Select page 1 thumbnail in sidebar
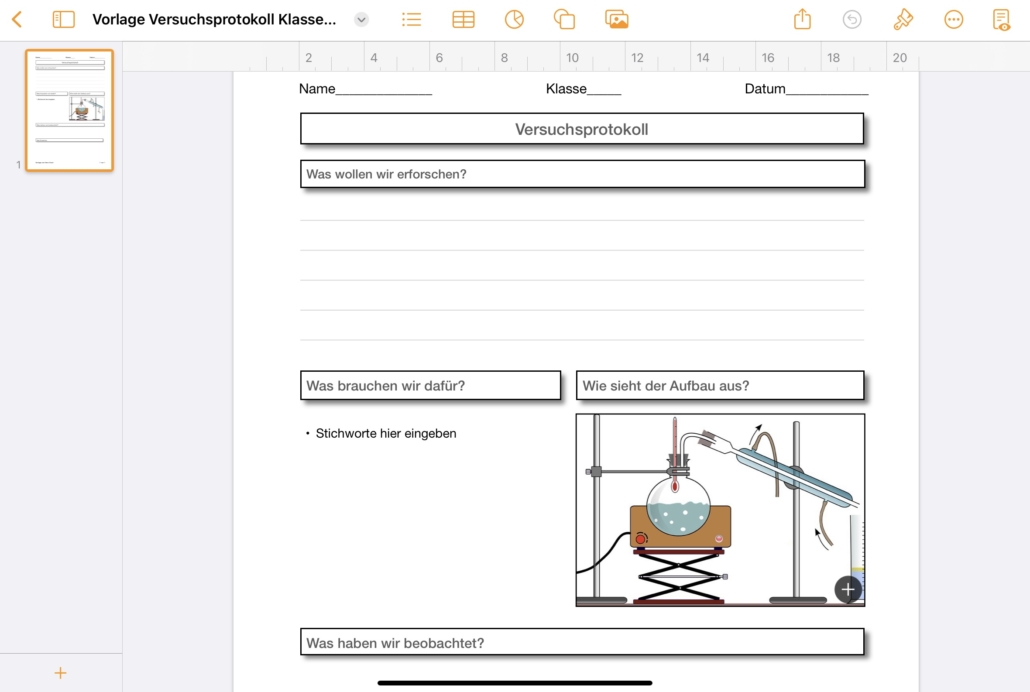This screenshot has width=1030, height=692. pos(69,110)
